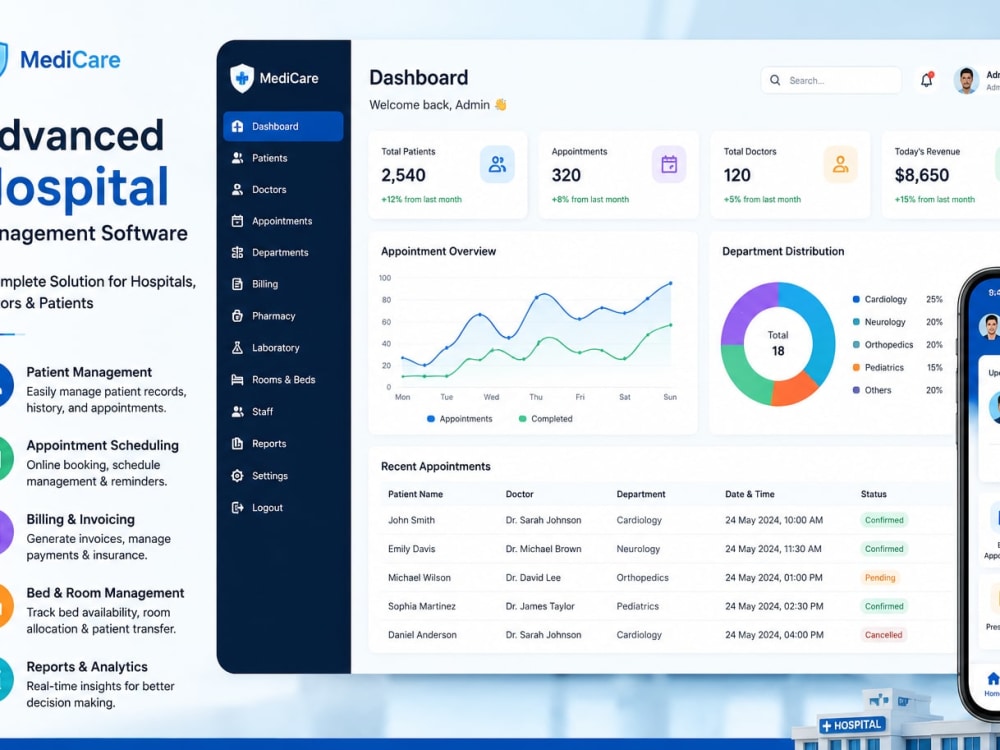Click the Rooms & Beds bed icon
Image resolution: width=1000 pixels, height=750 pixels.
click(237, 379)
